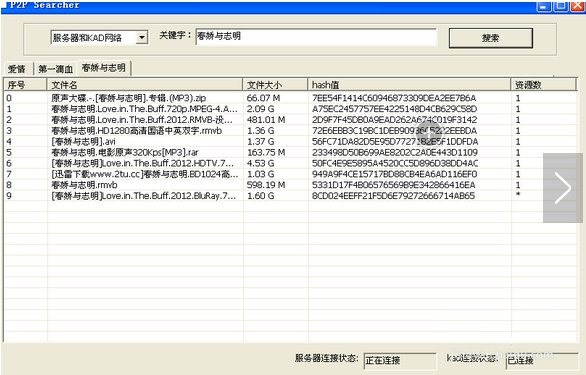Open the 服务器和KAD网络 network dropdown

(x=99, y=37)
